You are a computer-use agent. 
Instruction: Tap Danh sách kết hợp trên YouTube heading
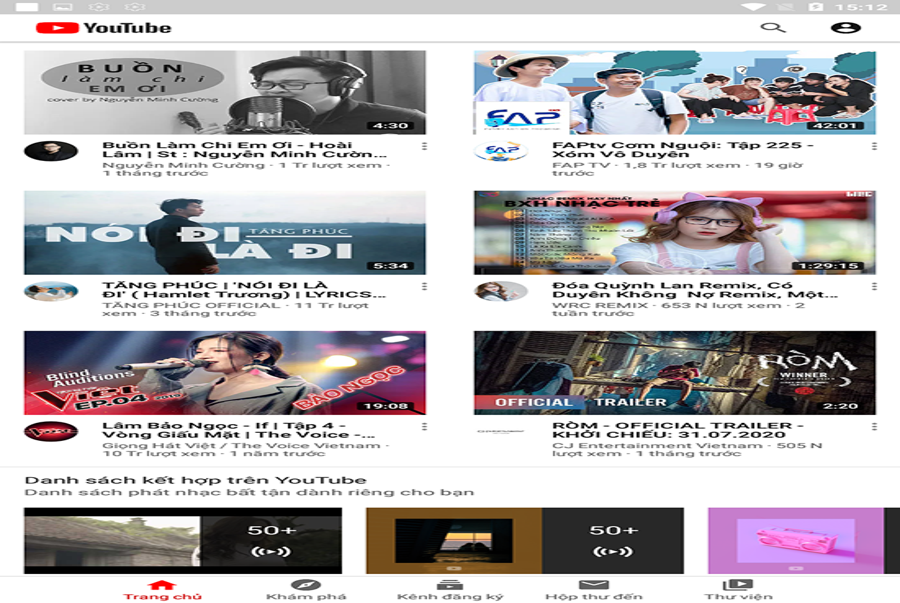click(195, 480)
